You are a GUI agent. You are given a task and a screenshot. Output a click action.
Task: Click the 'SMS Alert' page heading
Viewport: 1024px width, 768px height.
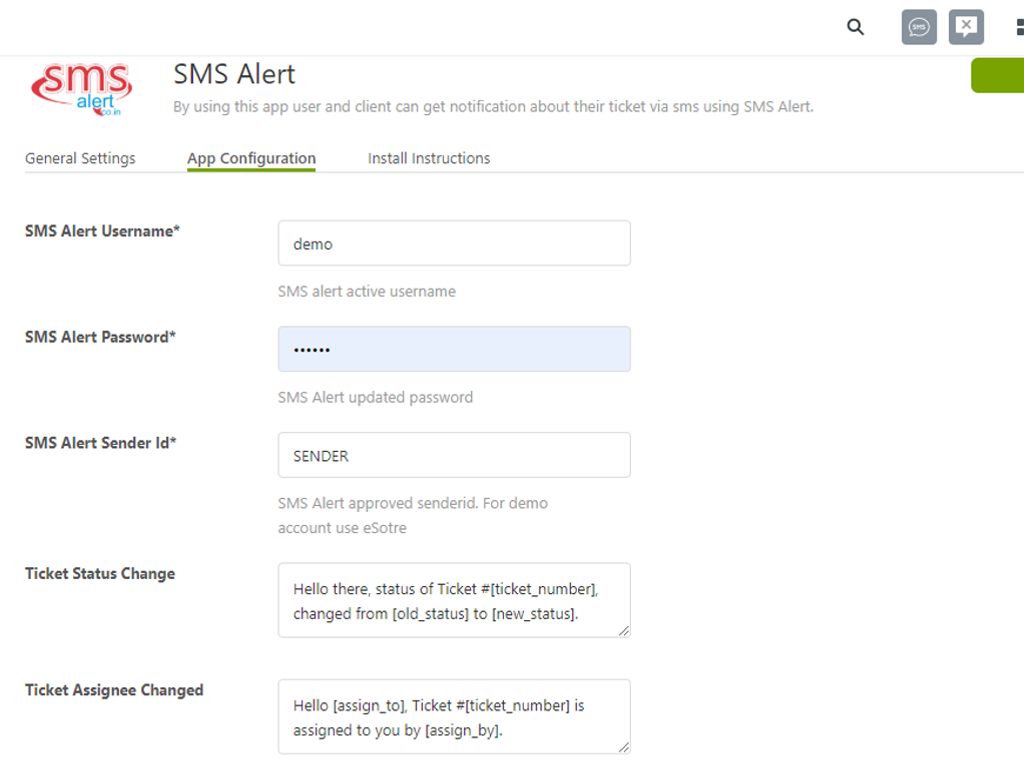coord(234,74)
